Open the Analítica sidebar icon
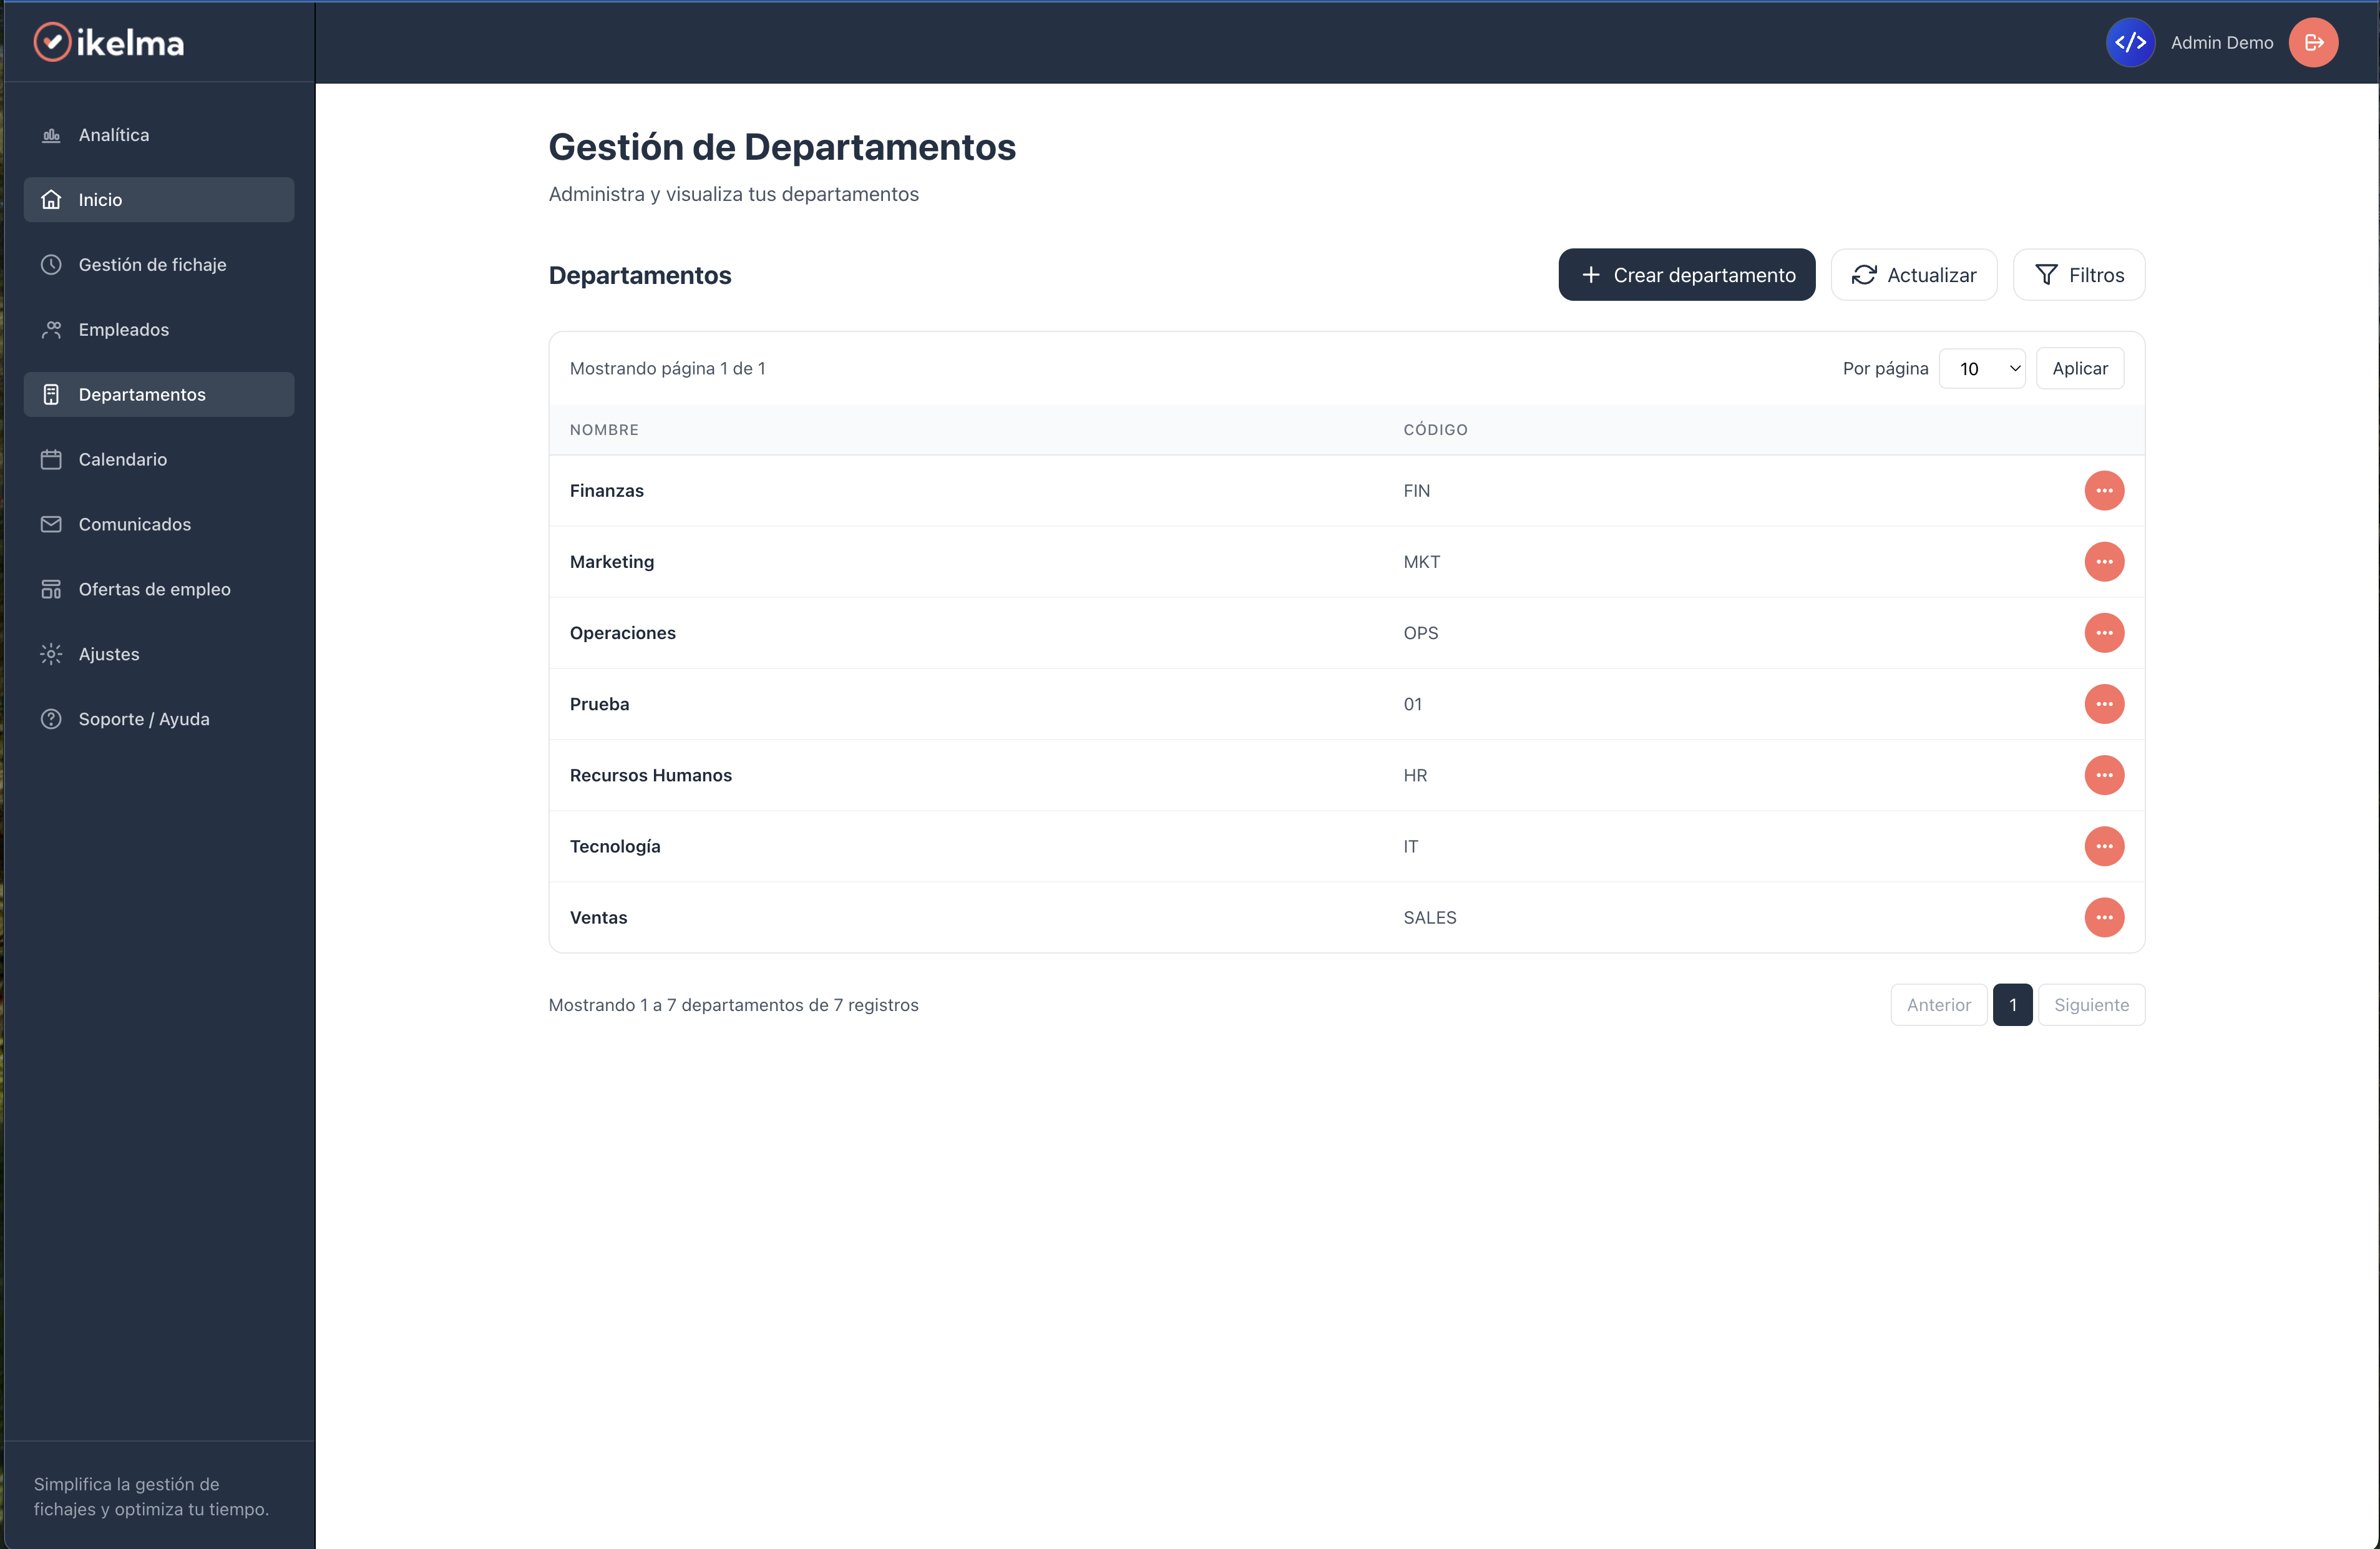 tap(52, 134)
